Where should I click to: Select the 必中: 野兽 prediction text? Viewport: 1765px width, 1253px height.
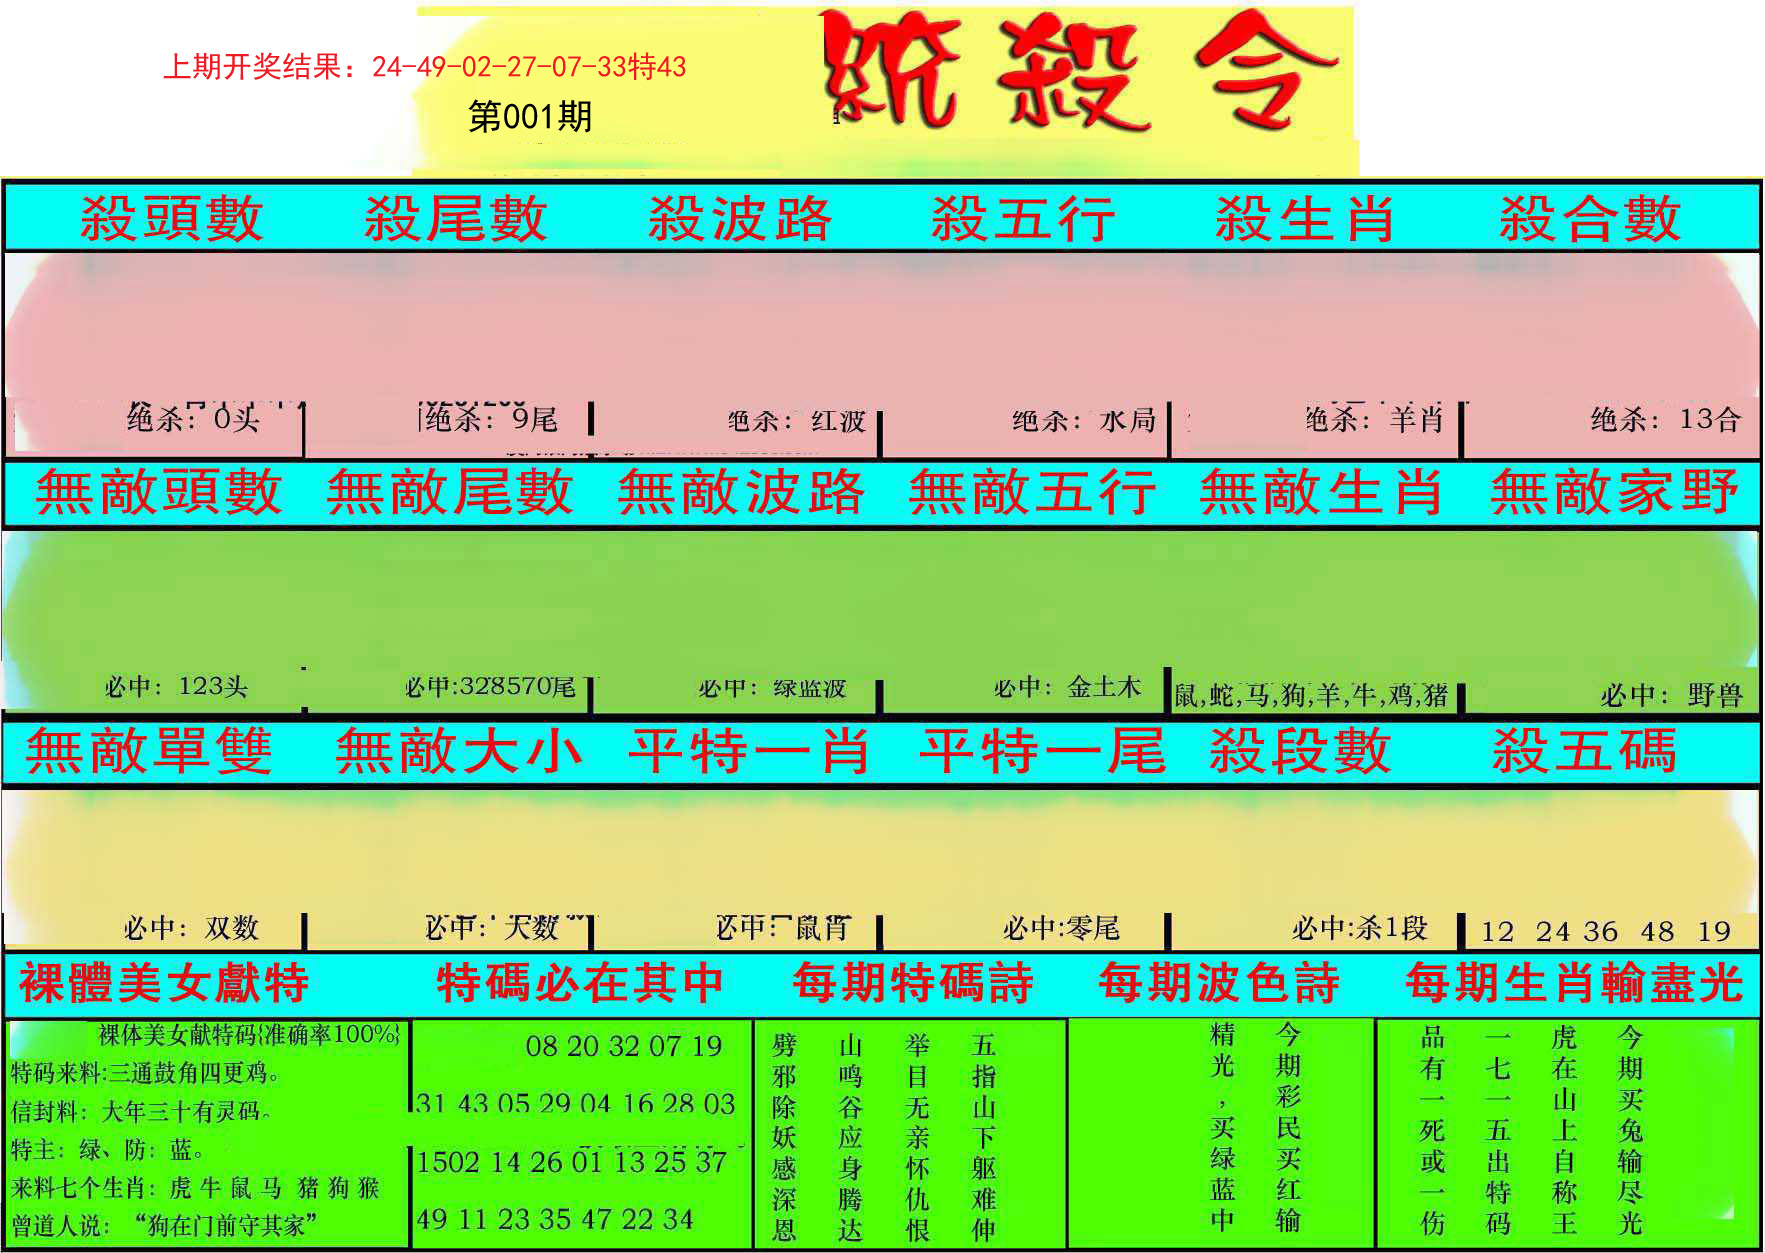[1671, 695]
